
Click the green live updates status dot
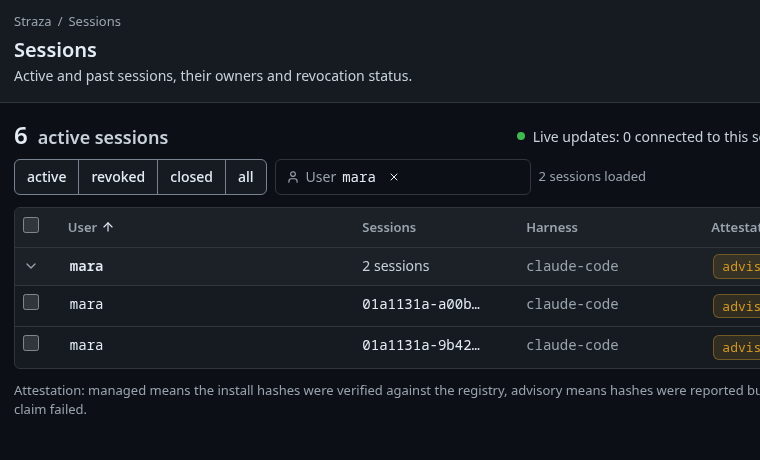tap(521, 136)
